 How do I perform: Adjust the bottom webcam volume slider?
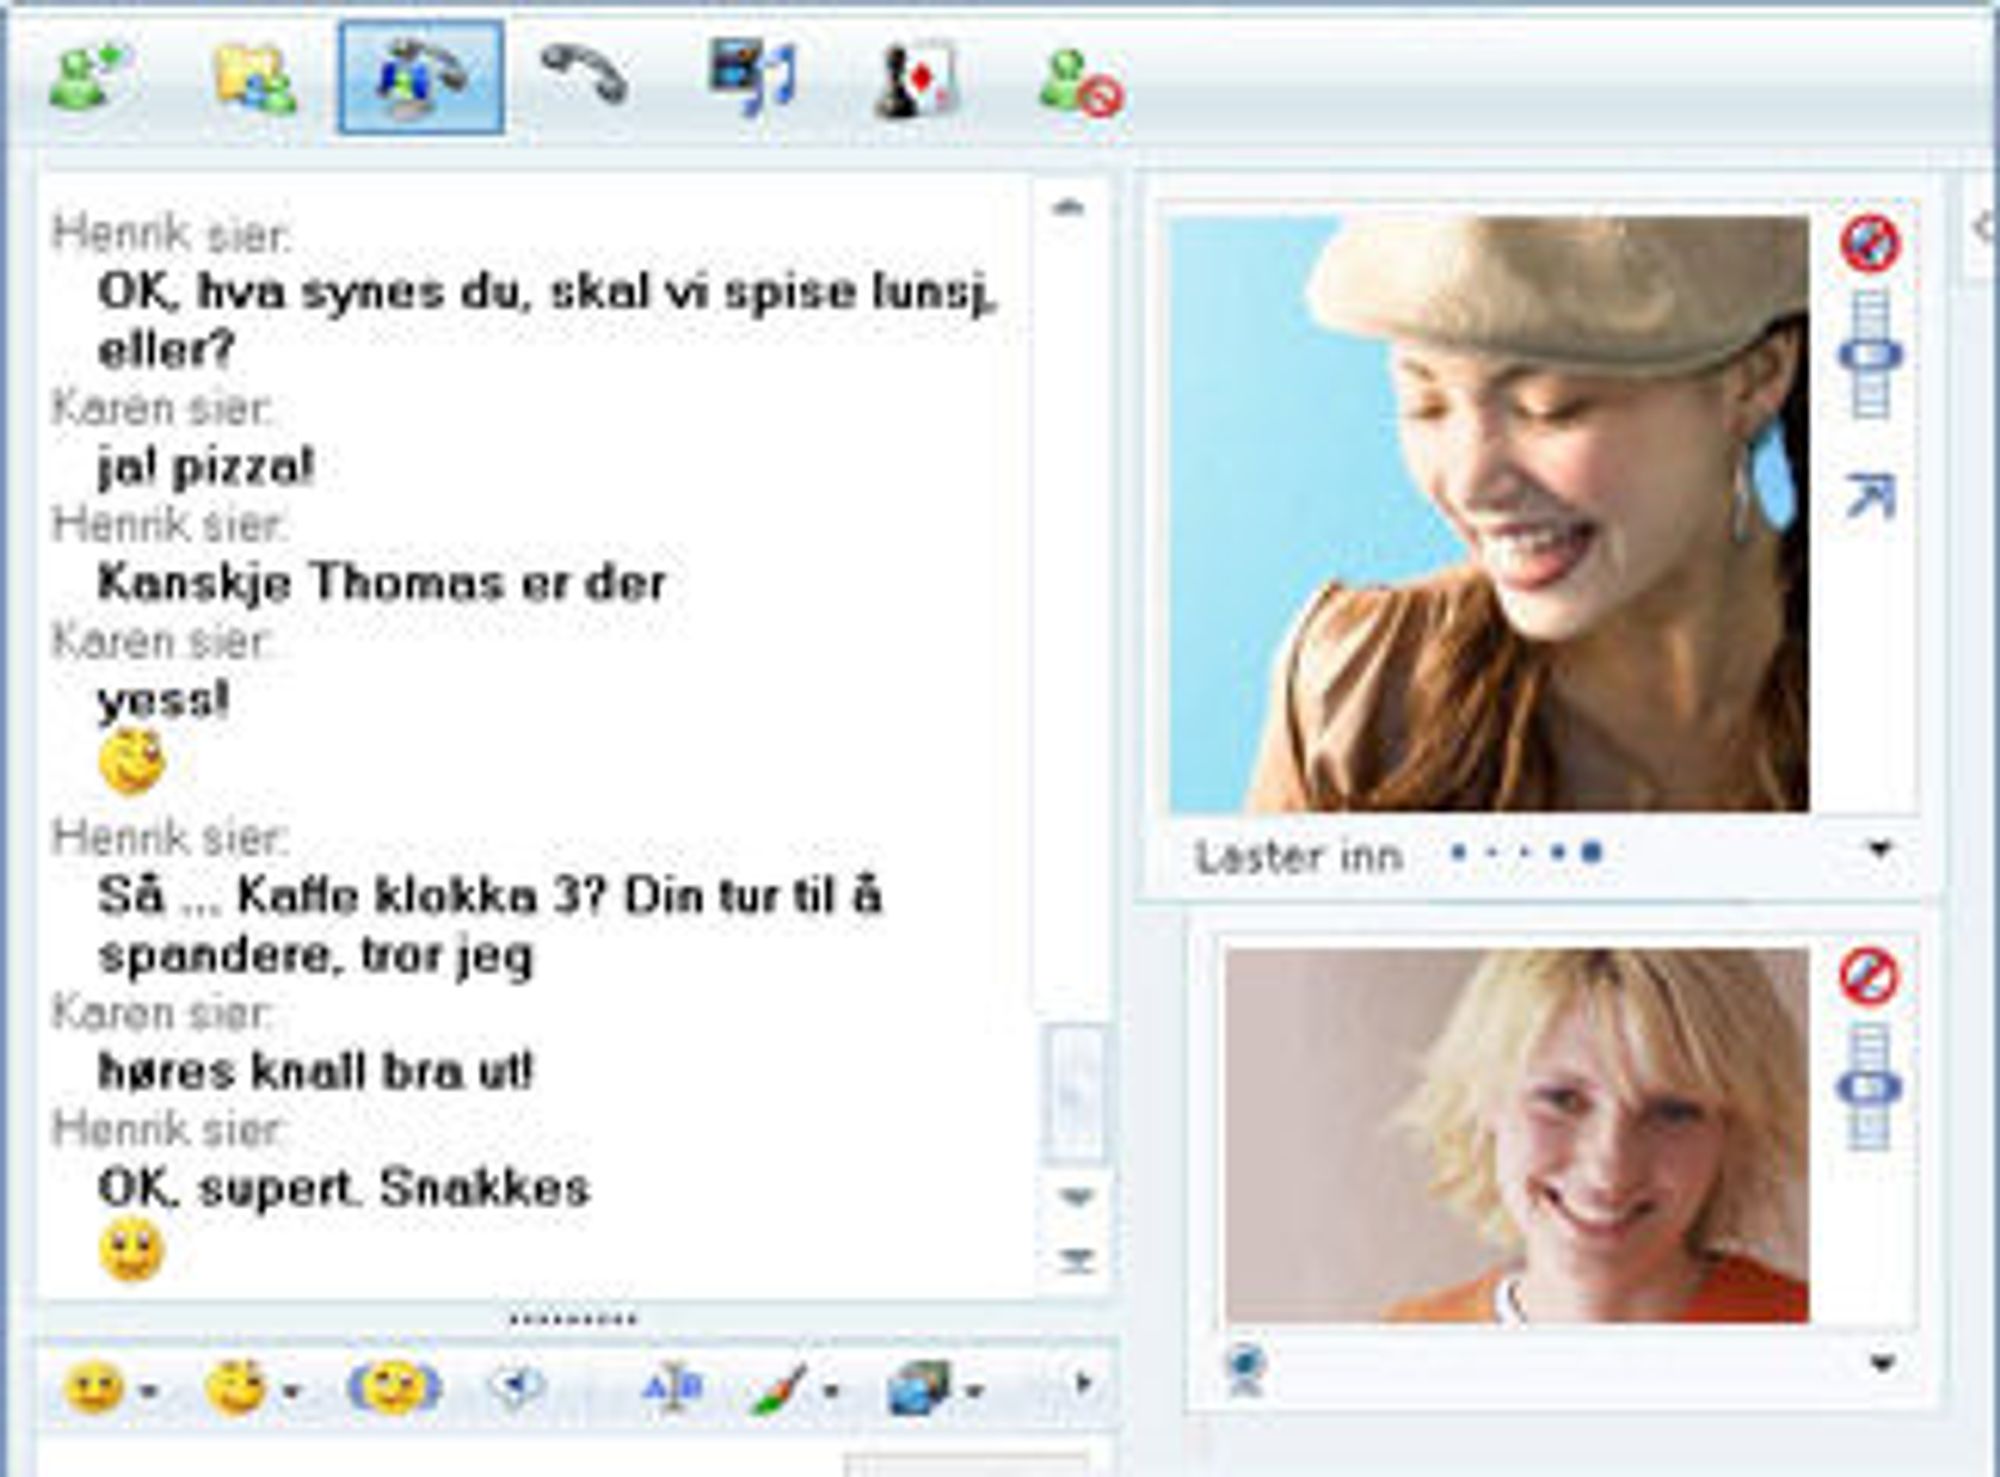pos(1869,1087)
